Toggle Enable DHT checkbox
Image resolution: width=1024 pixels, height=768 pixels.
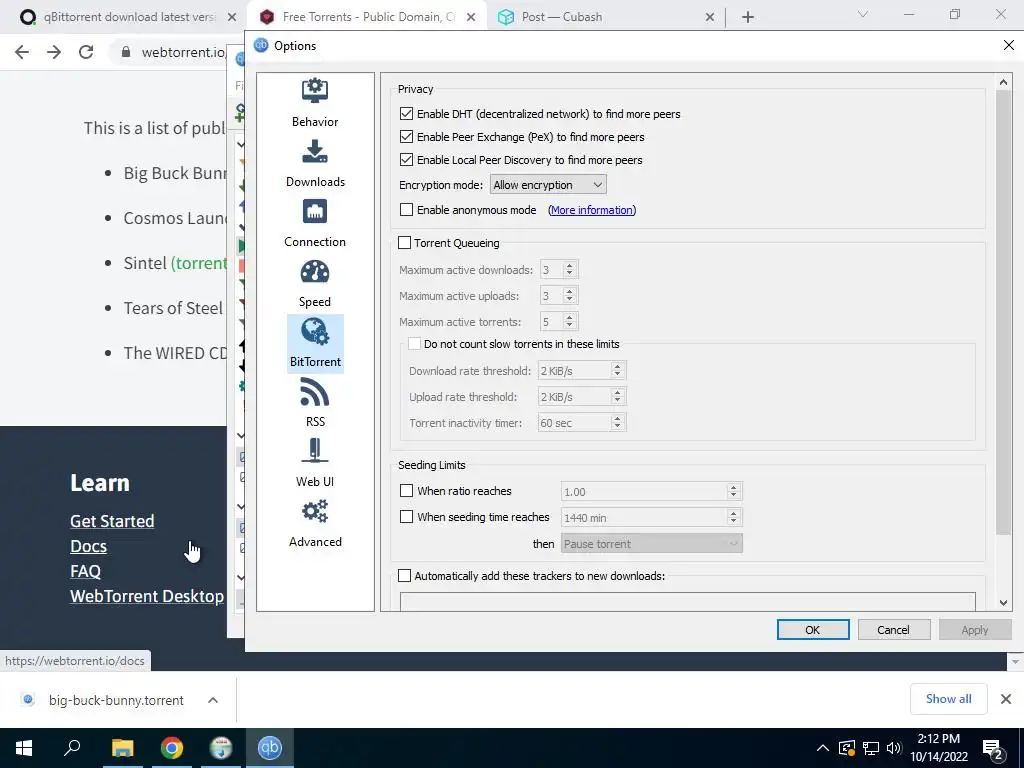(406, 114)
